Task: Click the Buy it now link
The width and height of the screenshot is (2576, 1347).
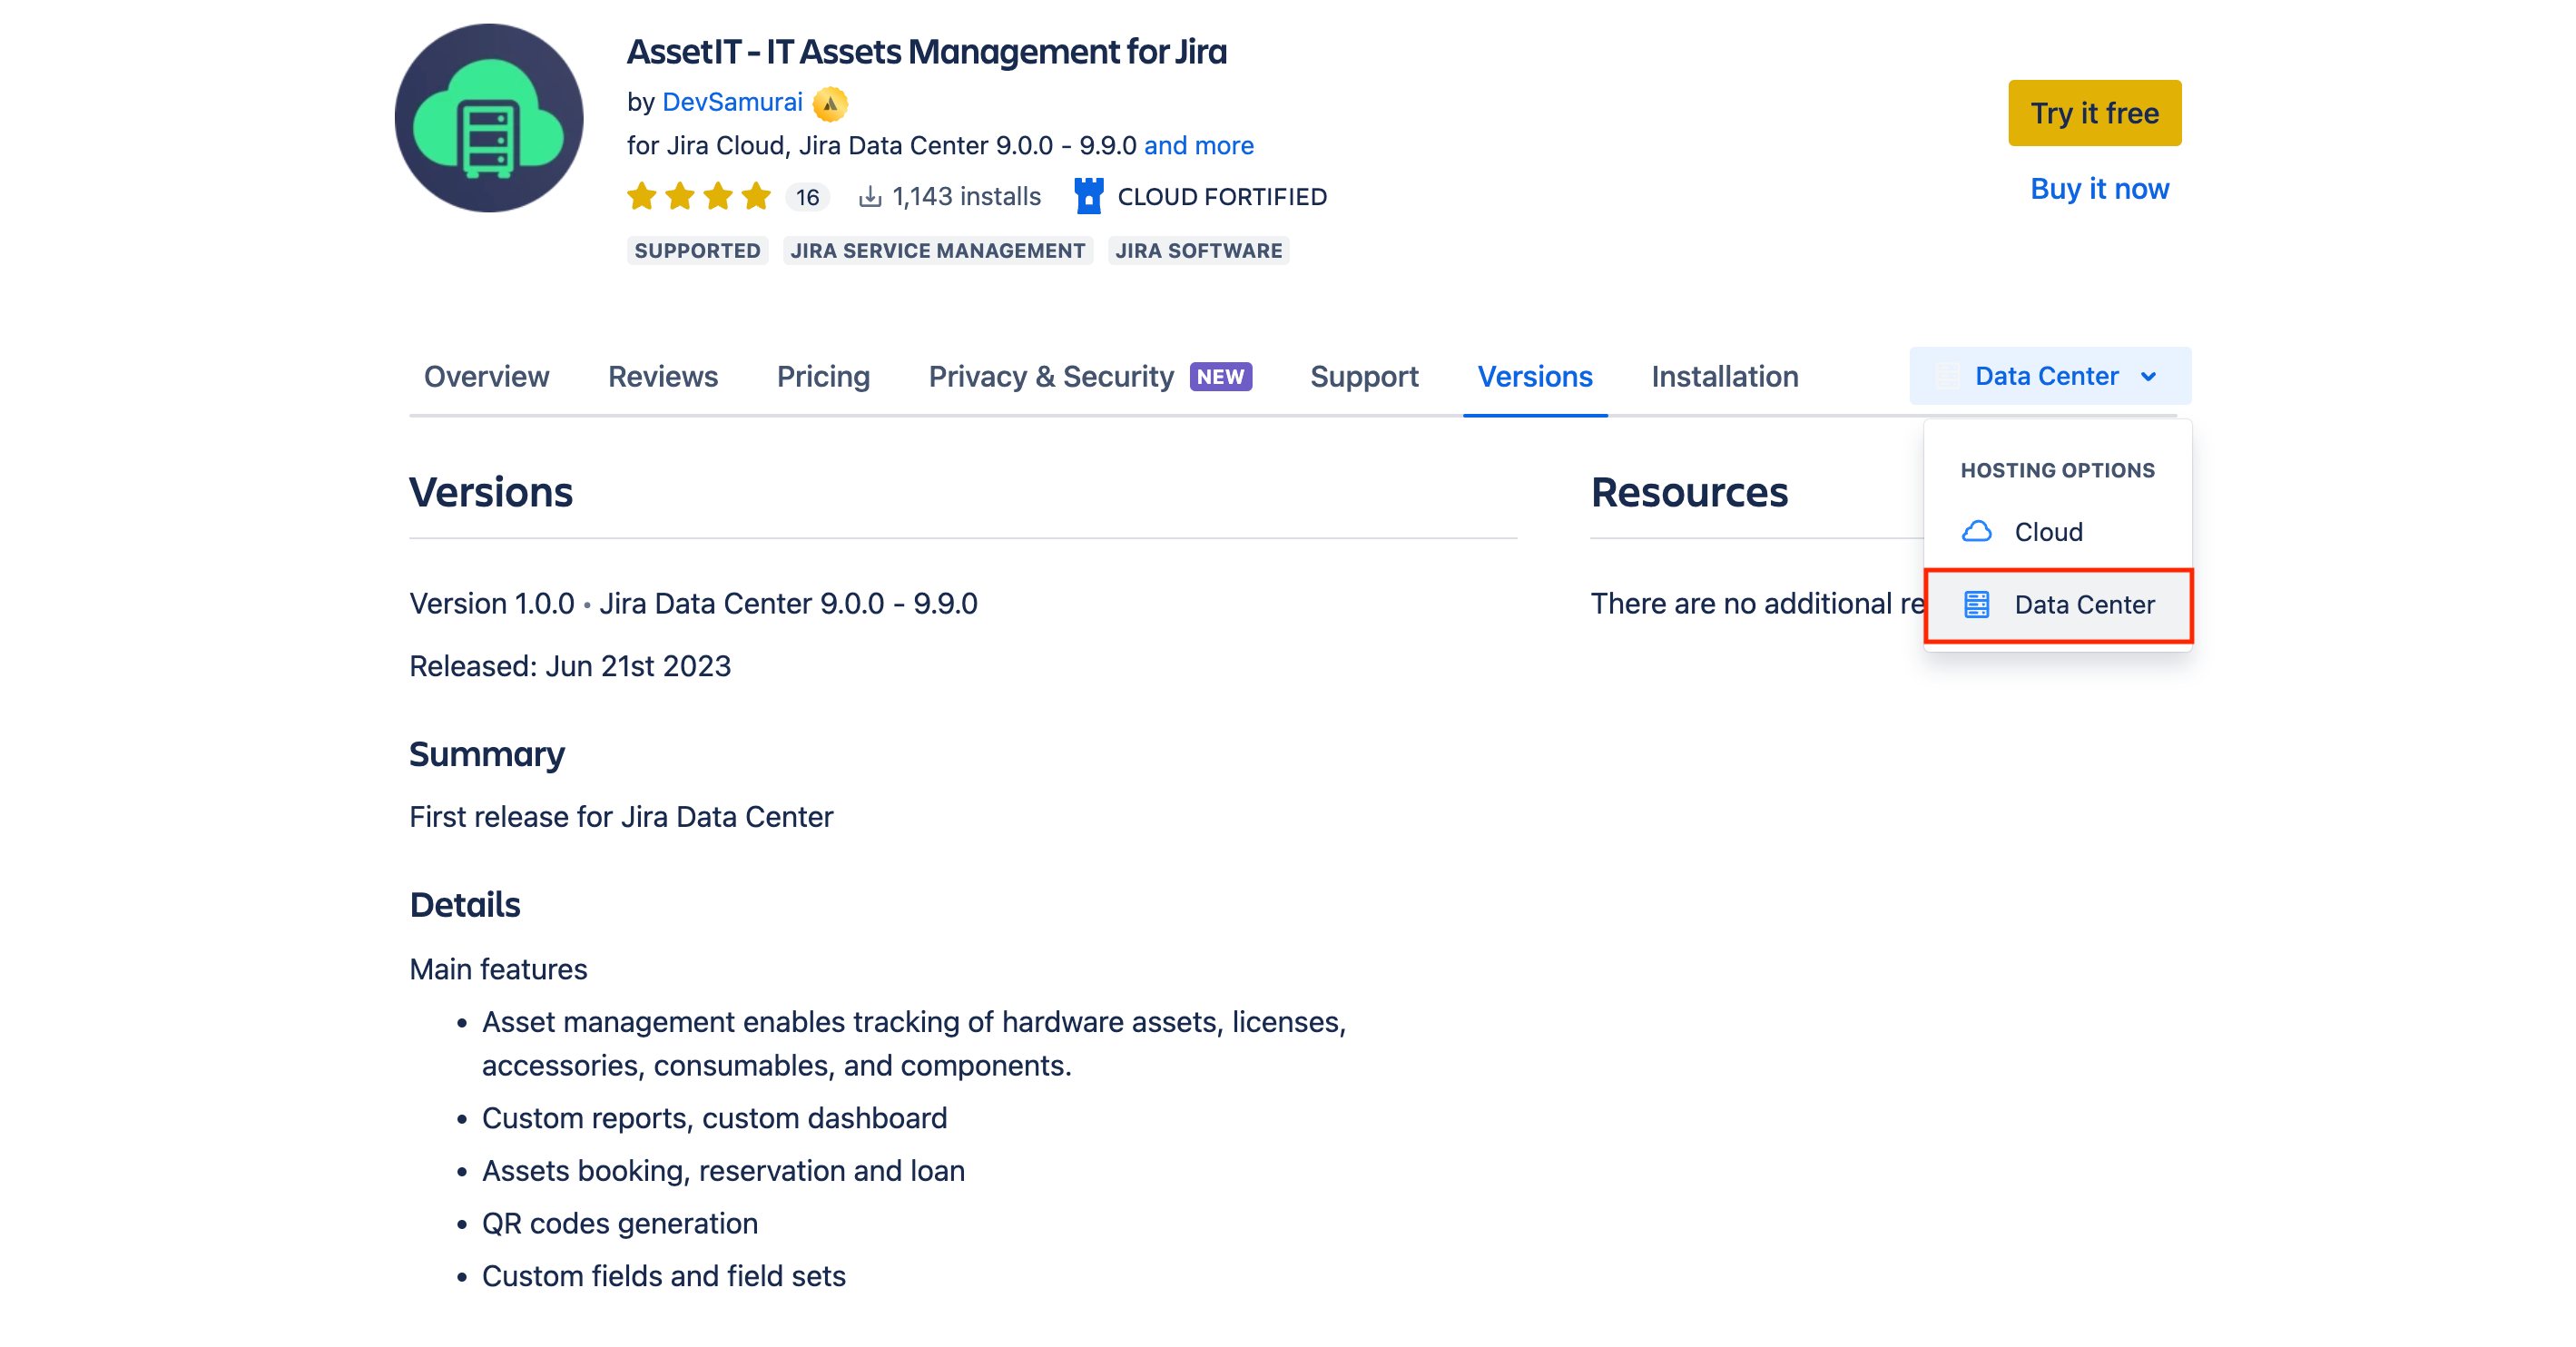Action: pyautogui.click(x=2099, y=189)
